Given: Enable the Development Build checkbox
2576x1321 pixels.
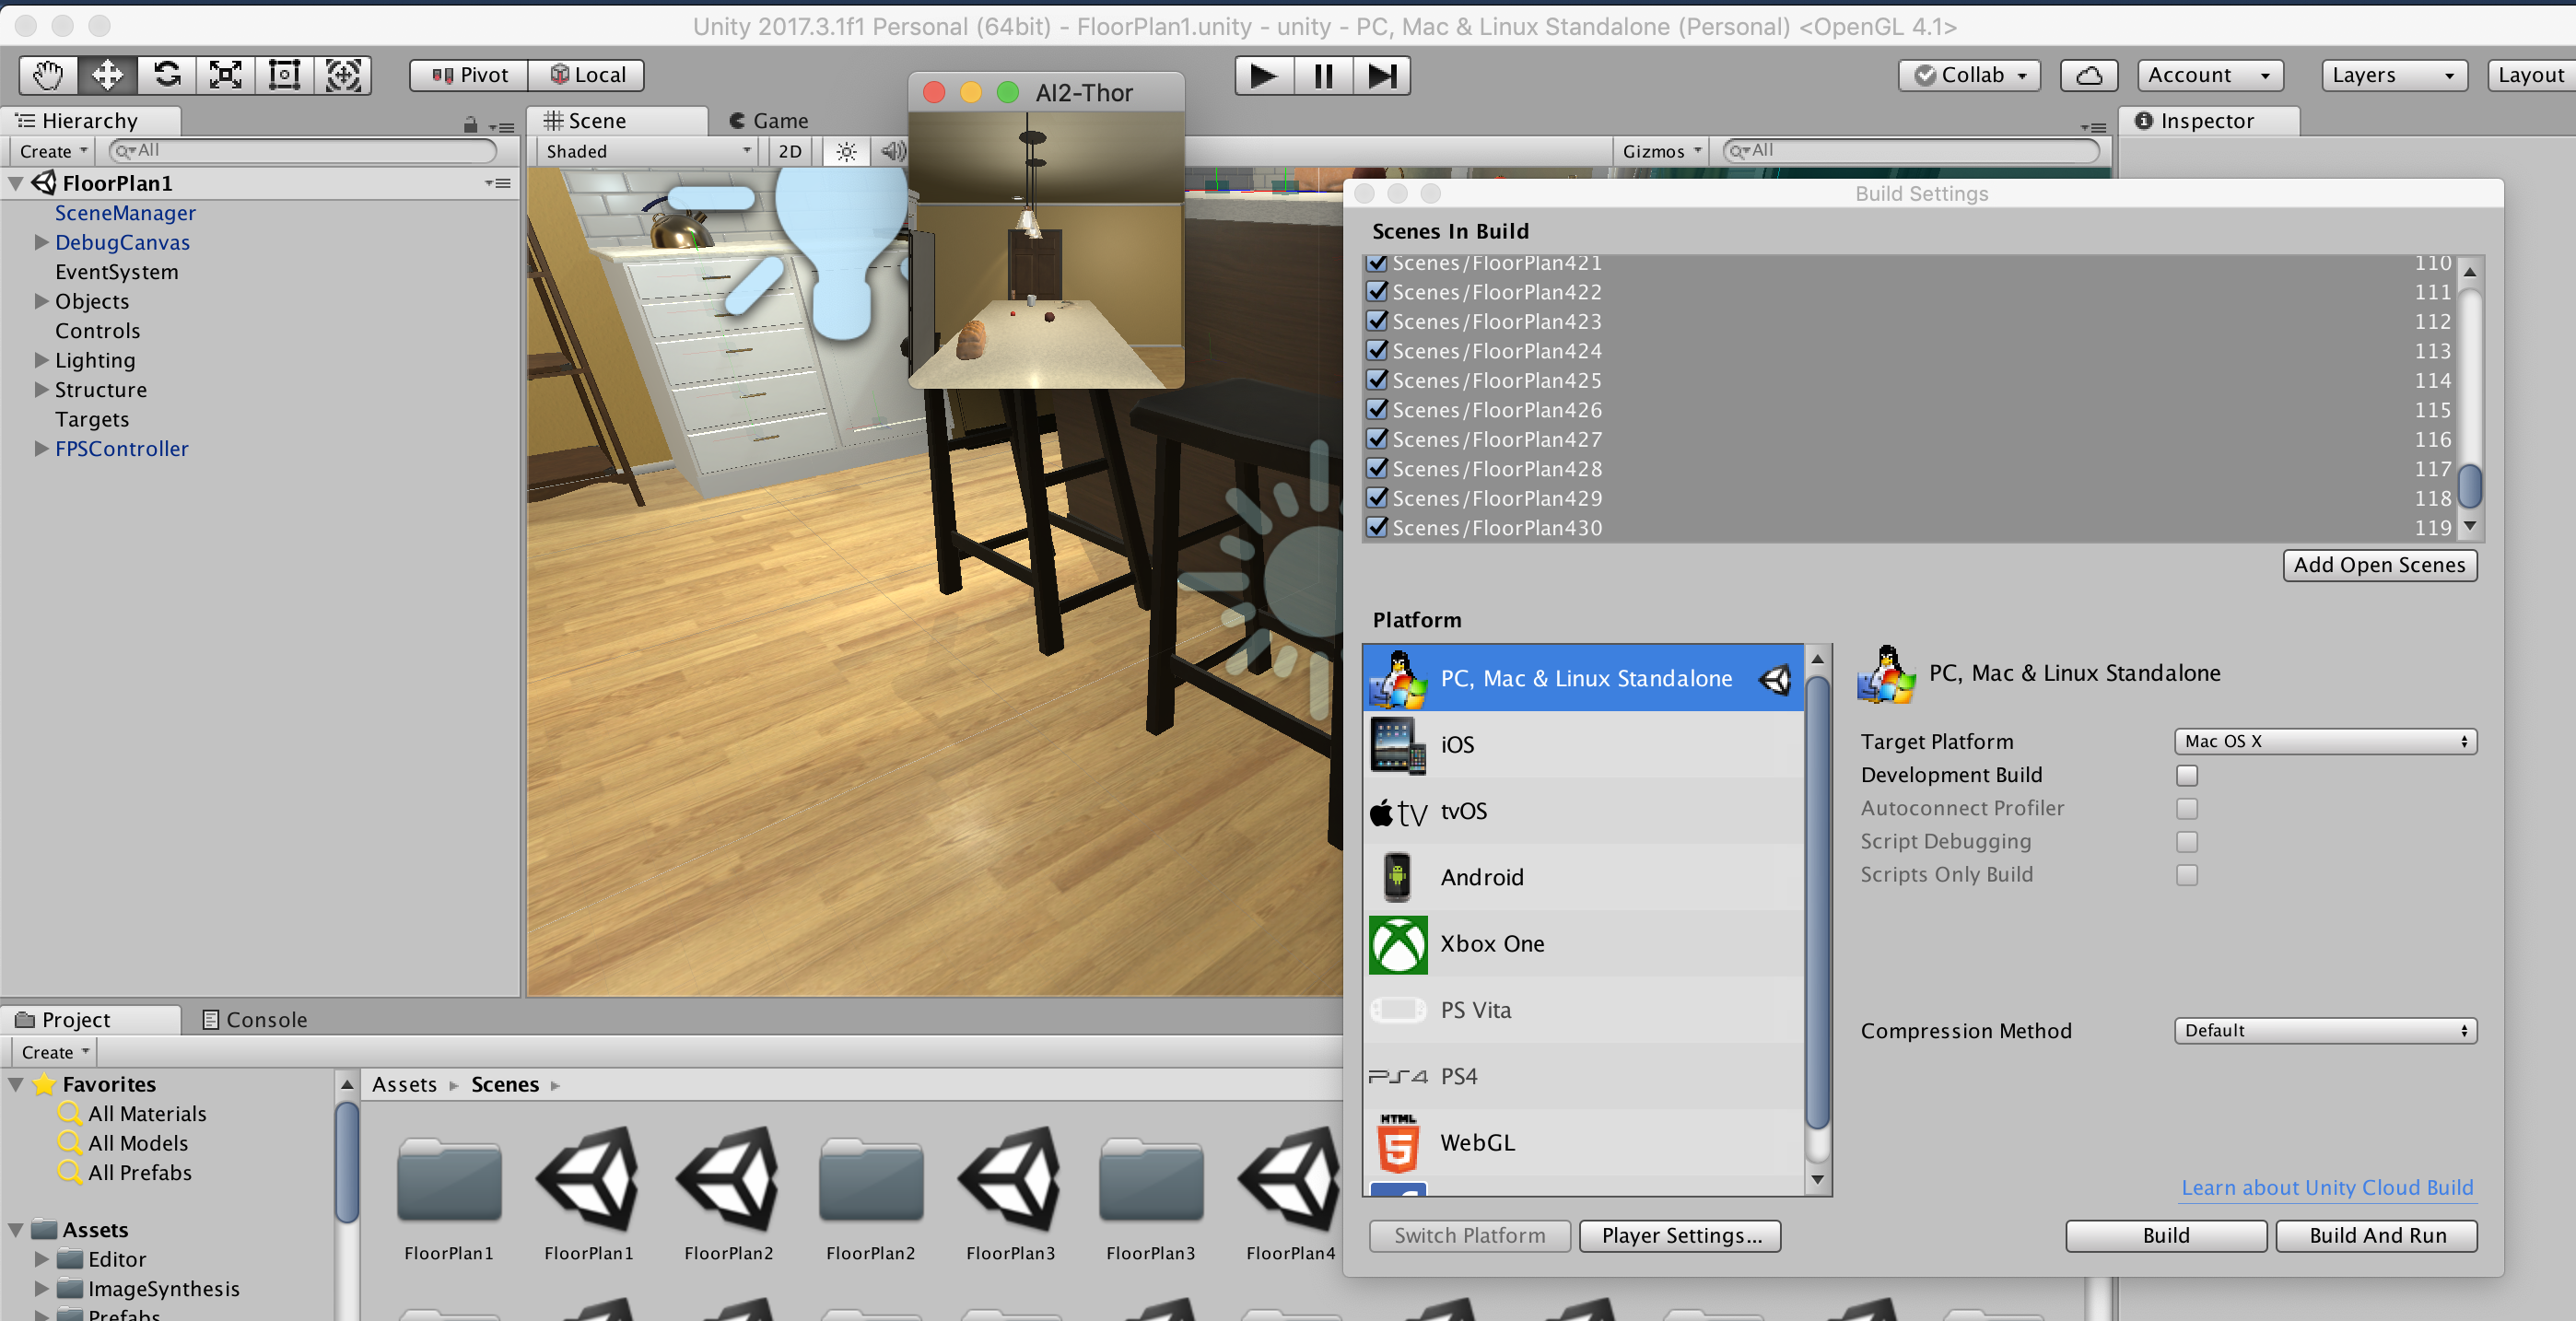Looking at the screenshot, I should 2186,775.
